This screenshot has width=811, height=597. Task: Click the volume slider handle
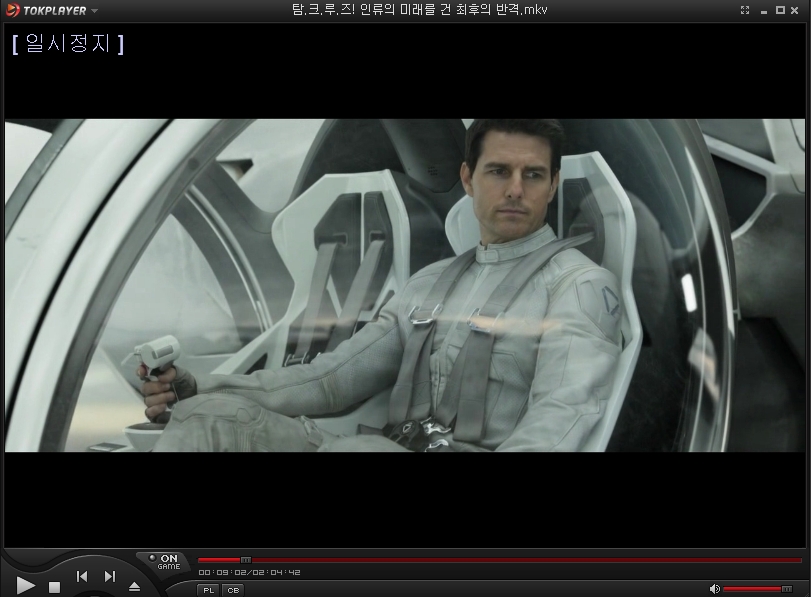787,589
